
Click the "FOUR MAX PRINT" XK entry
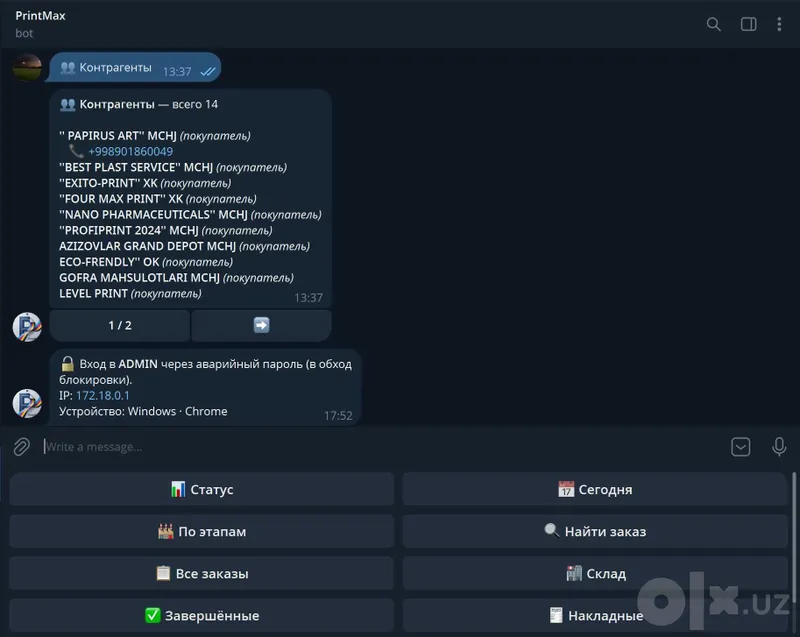[158, 199]
